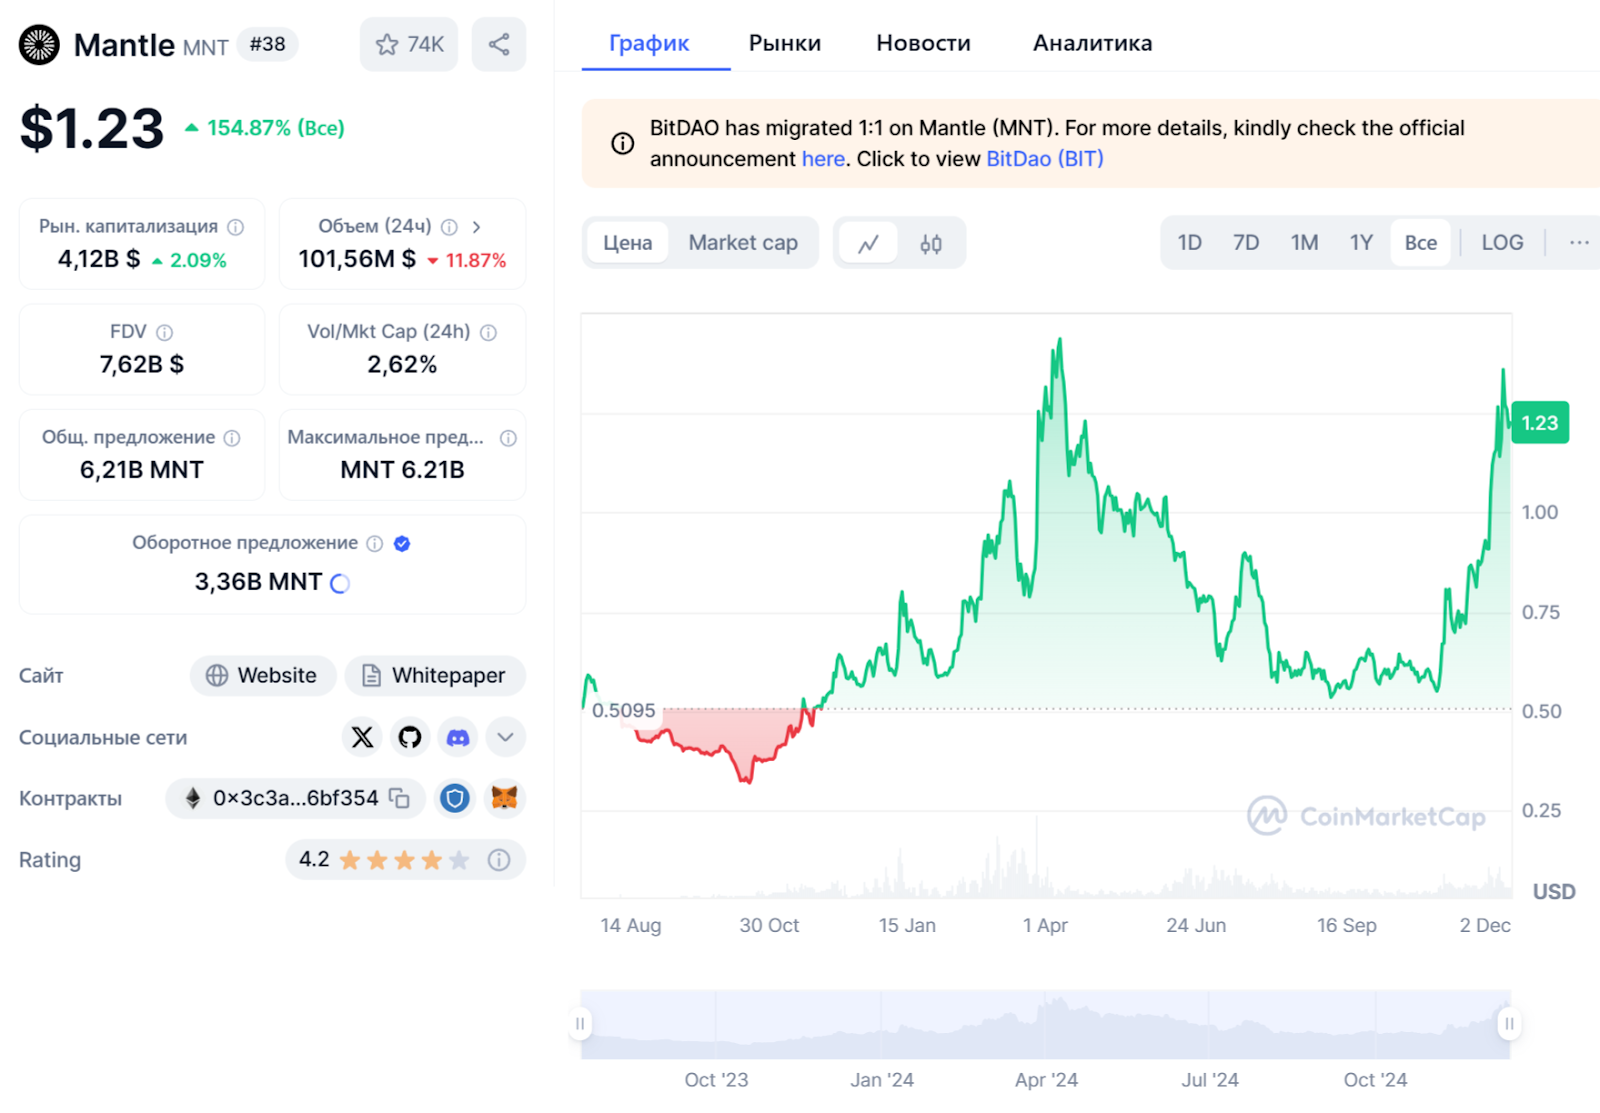Click the 101,56M $ volume value
Screen dimensions: 1600x1113
pos(357,260)
